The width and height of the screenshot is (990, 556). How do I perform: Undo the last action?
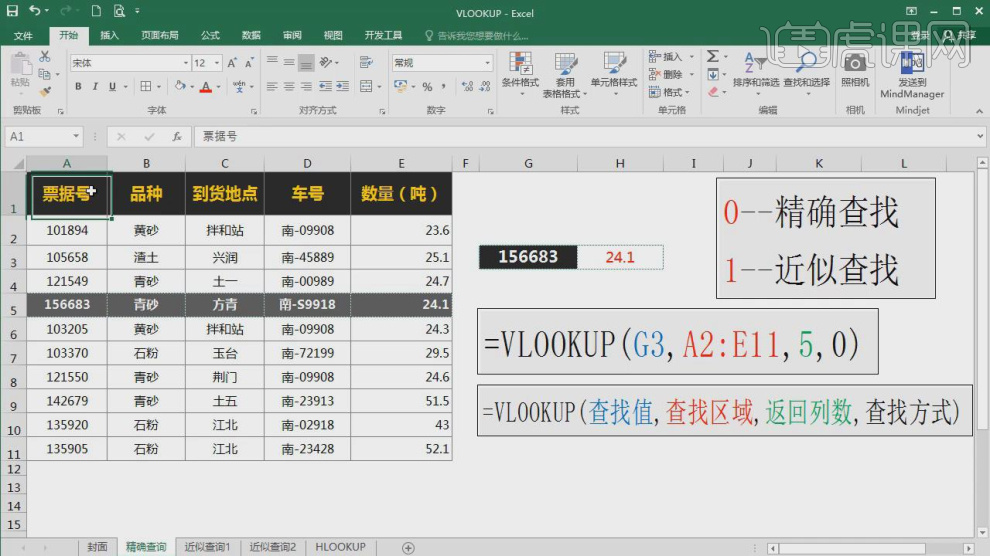(x=35, y=11)
